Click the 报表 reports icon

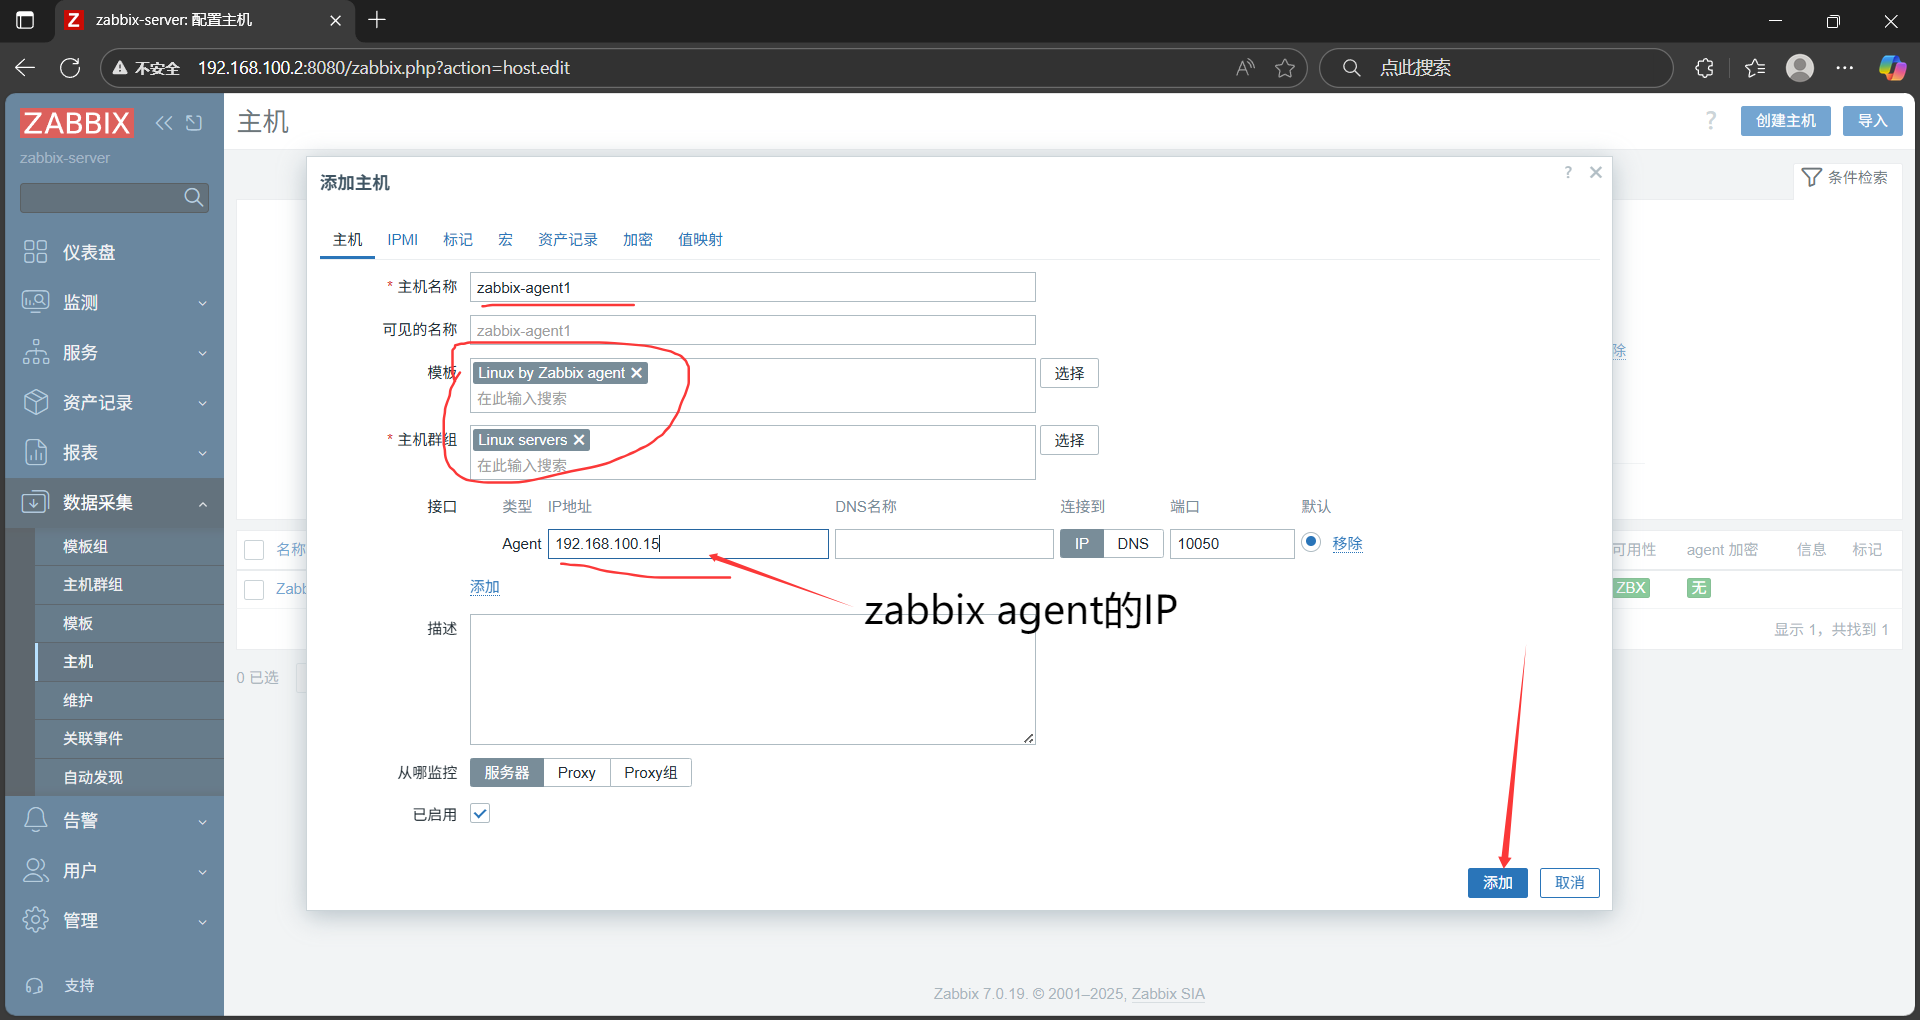36,452
